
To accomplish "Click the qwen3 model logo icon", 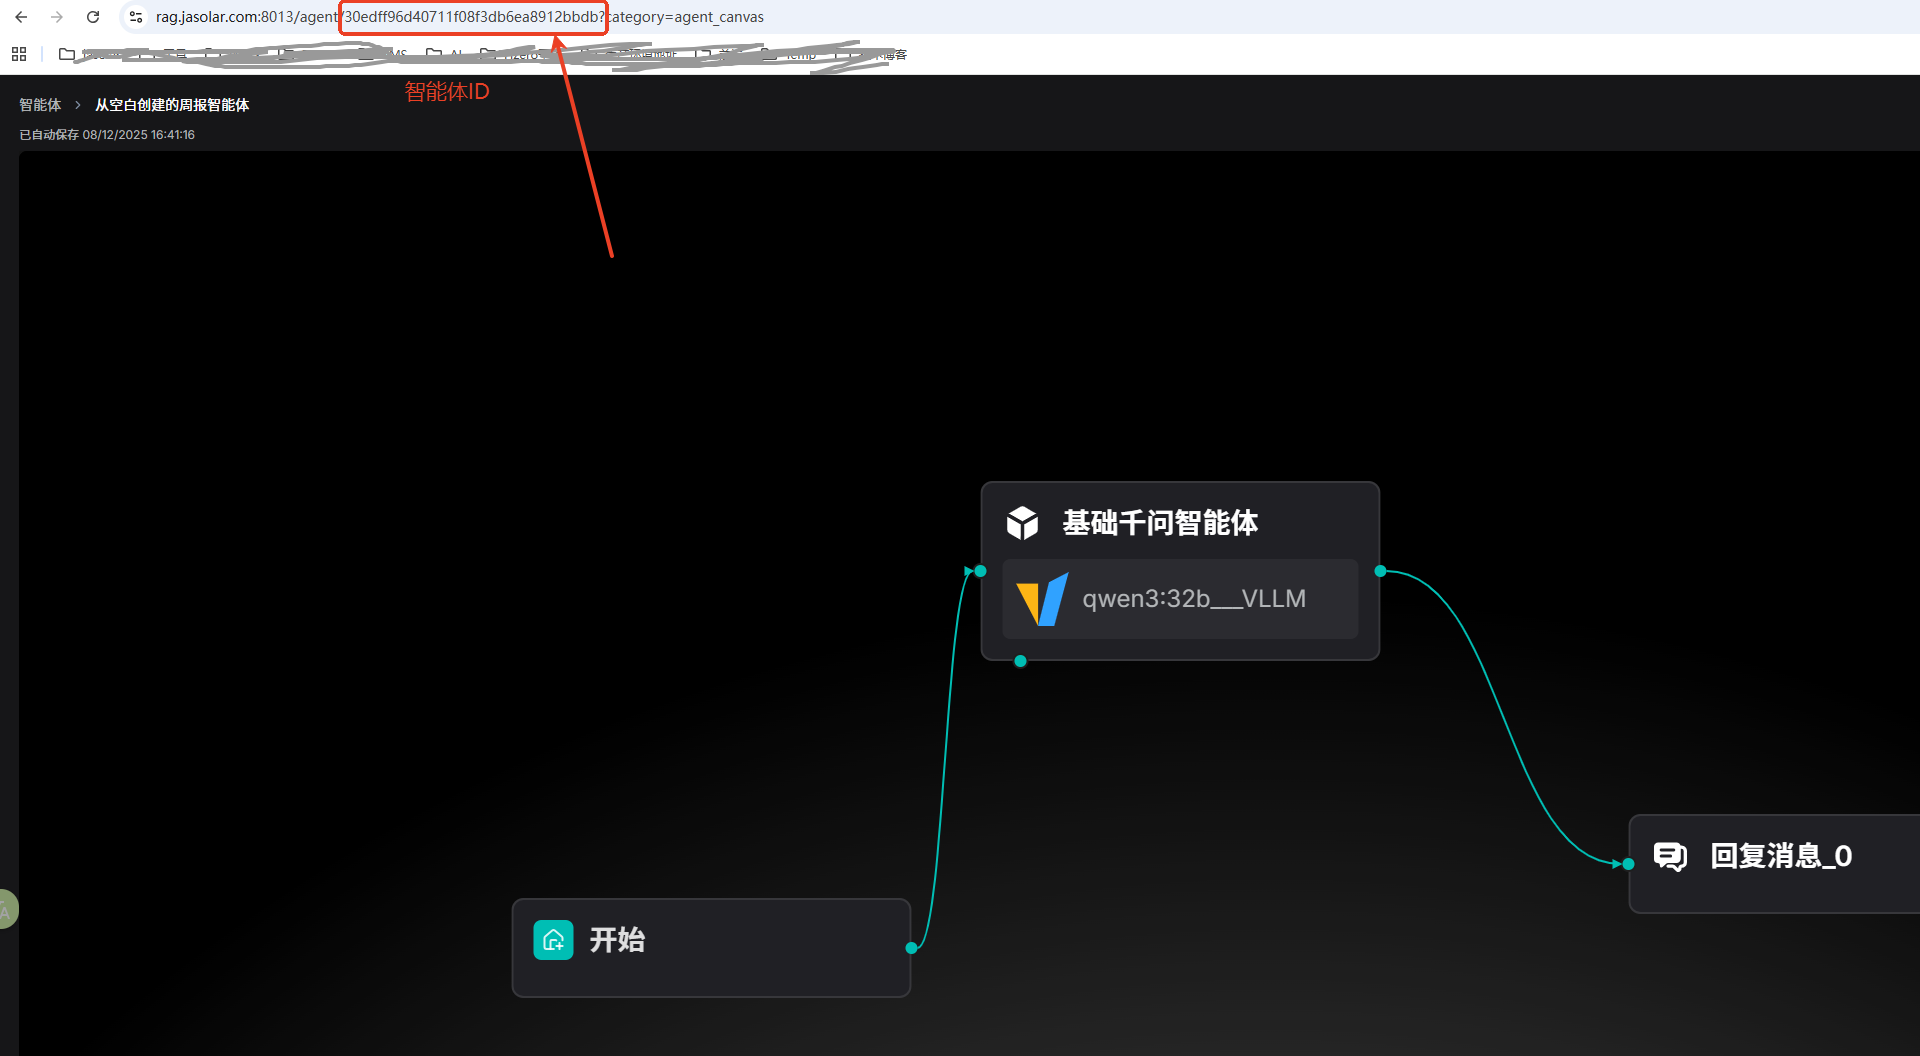I will point(1042,599).
